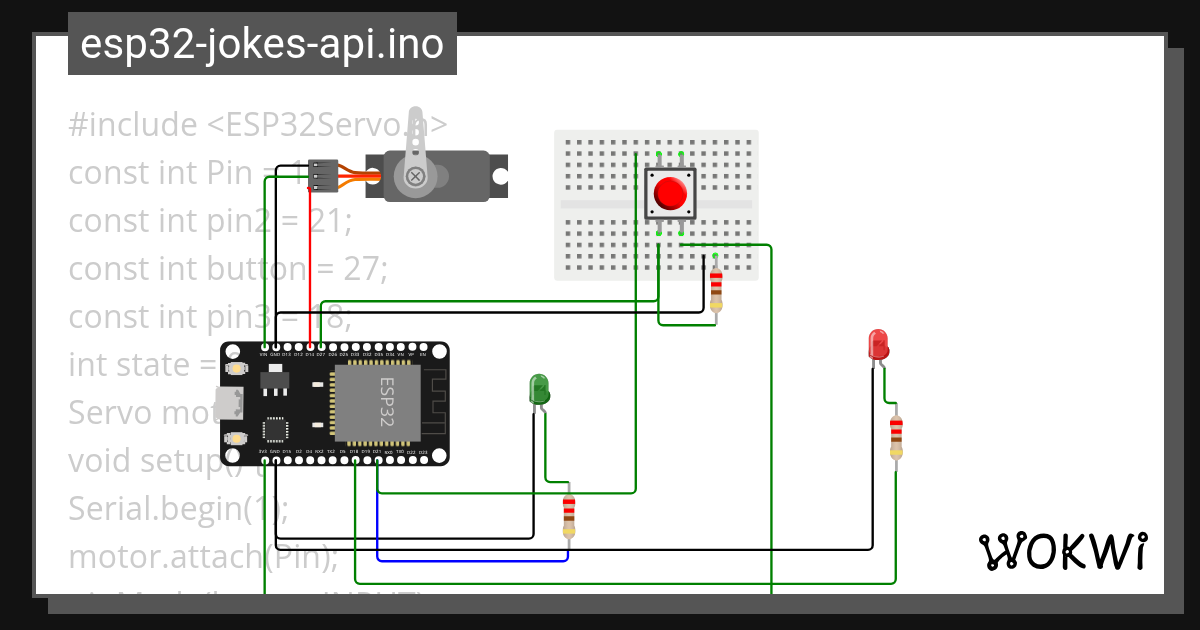The height and width of the screenshot is (630, 1200).
Task: Click the resistor attached to the breadboard
Action: (x=715, y=290)
